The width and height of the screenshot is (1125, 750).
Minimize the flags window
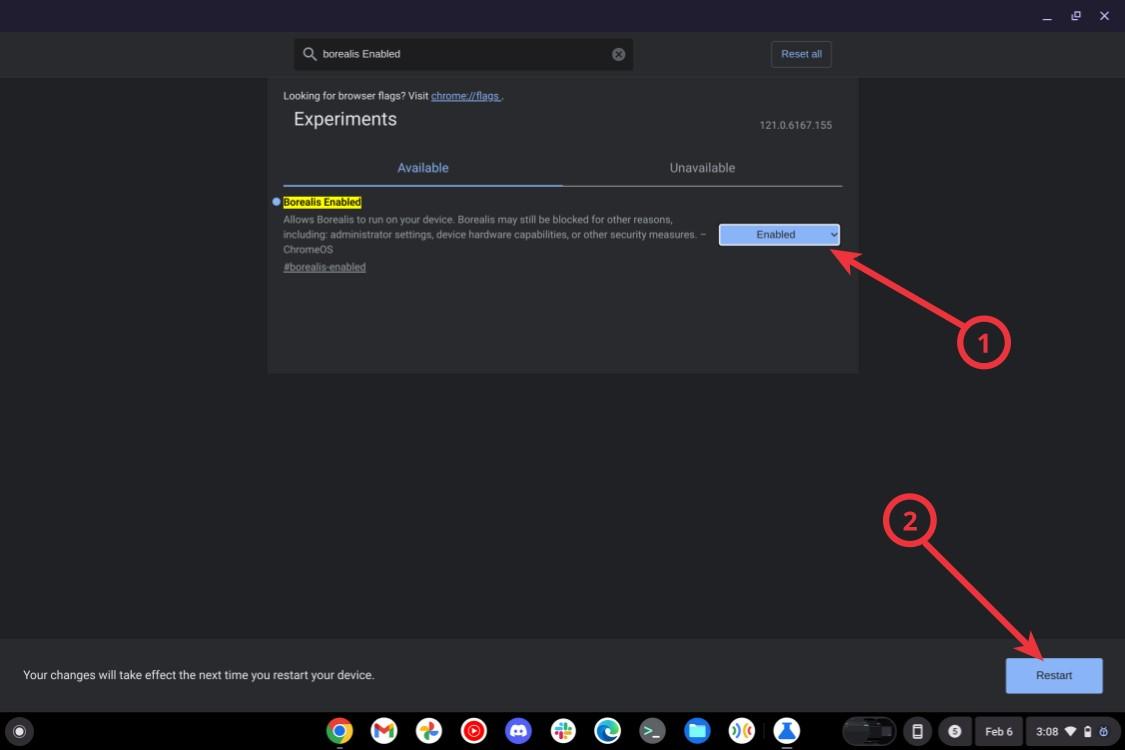tap(1047, 16)
